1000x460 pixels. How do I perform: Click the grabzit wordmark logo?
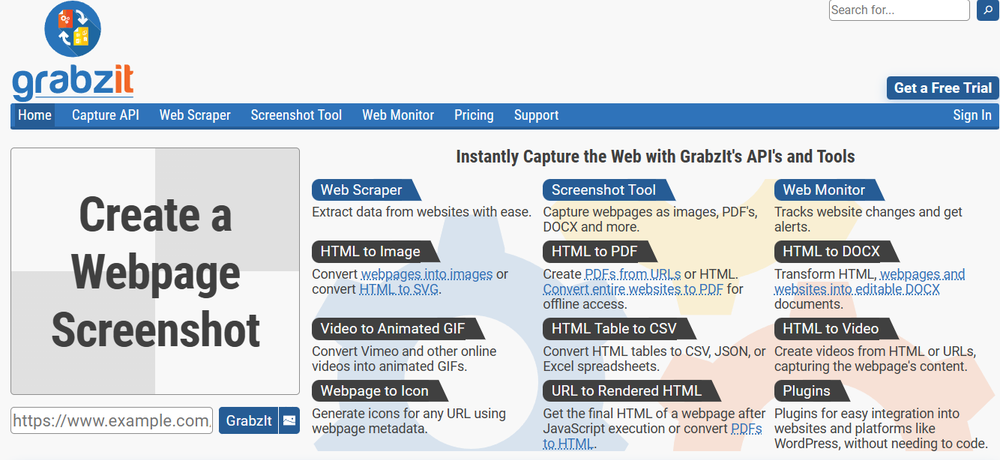[x=73, y=83]
